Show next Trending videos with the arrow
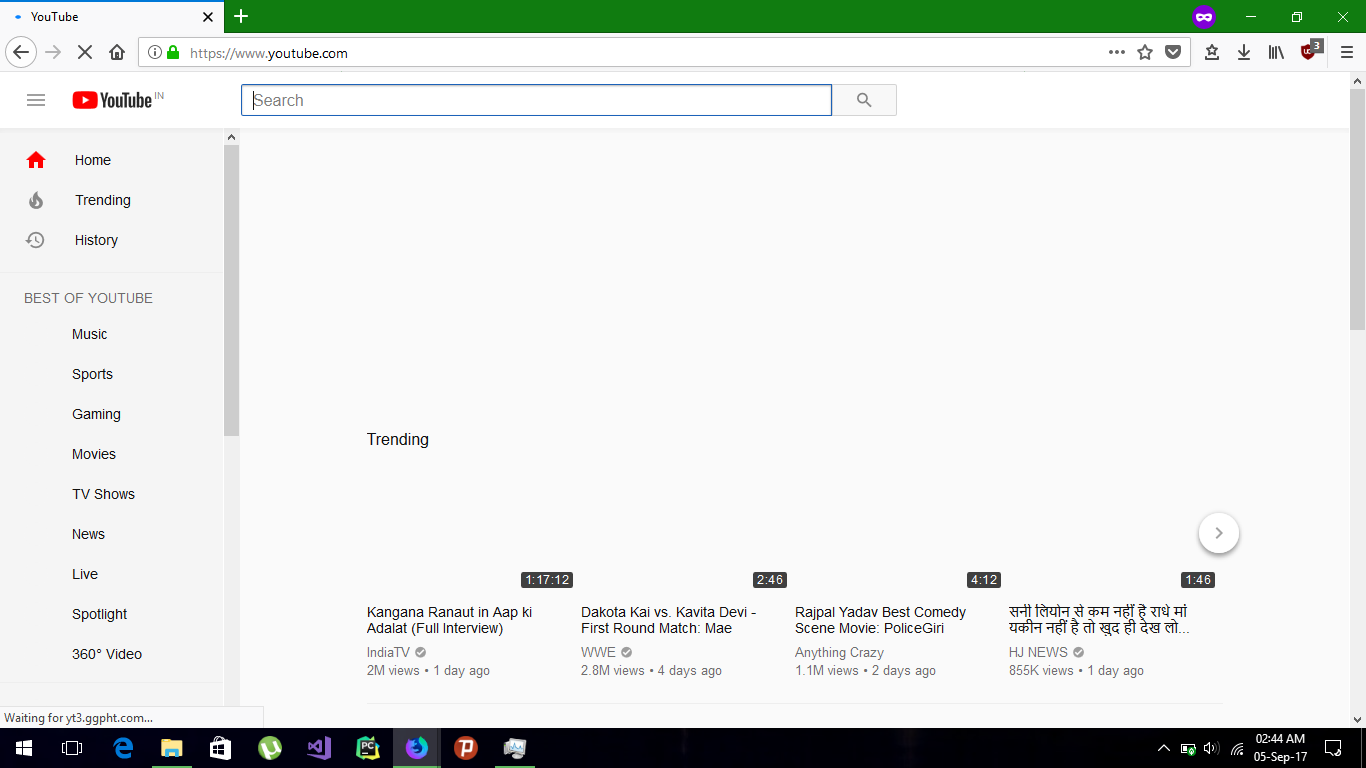Screen dimensions: 1366x768 (1219, 533)
